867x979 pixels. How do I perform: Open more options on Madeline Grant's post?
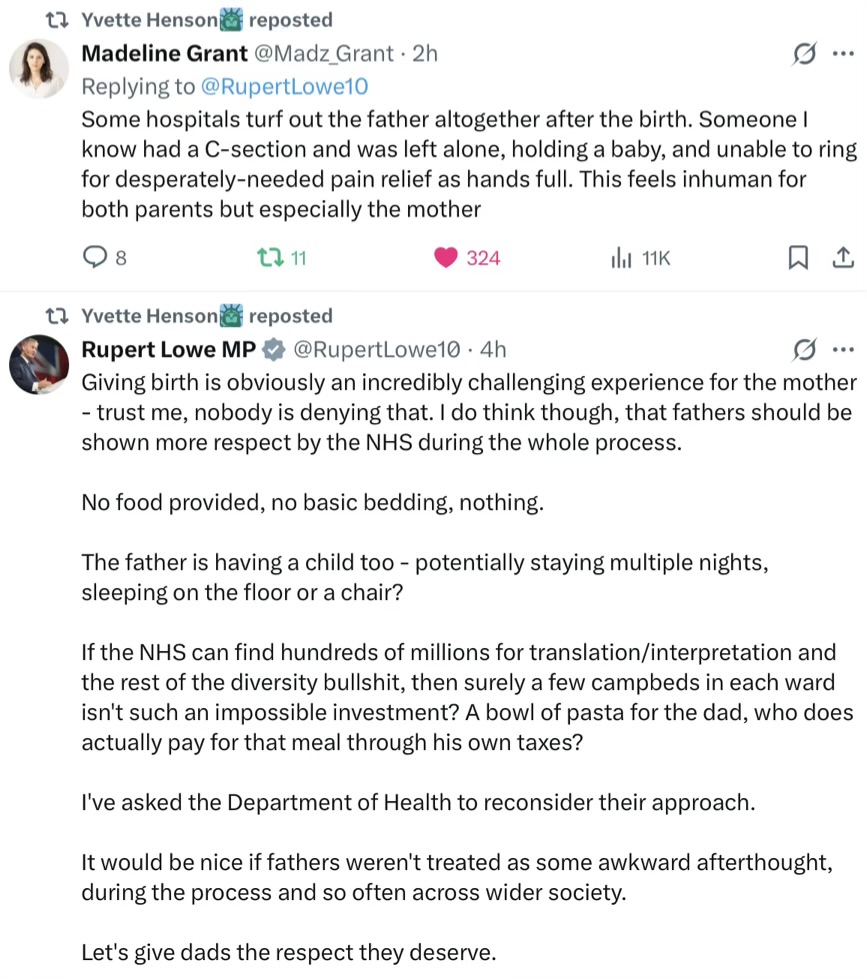point(843,54)
